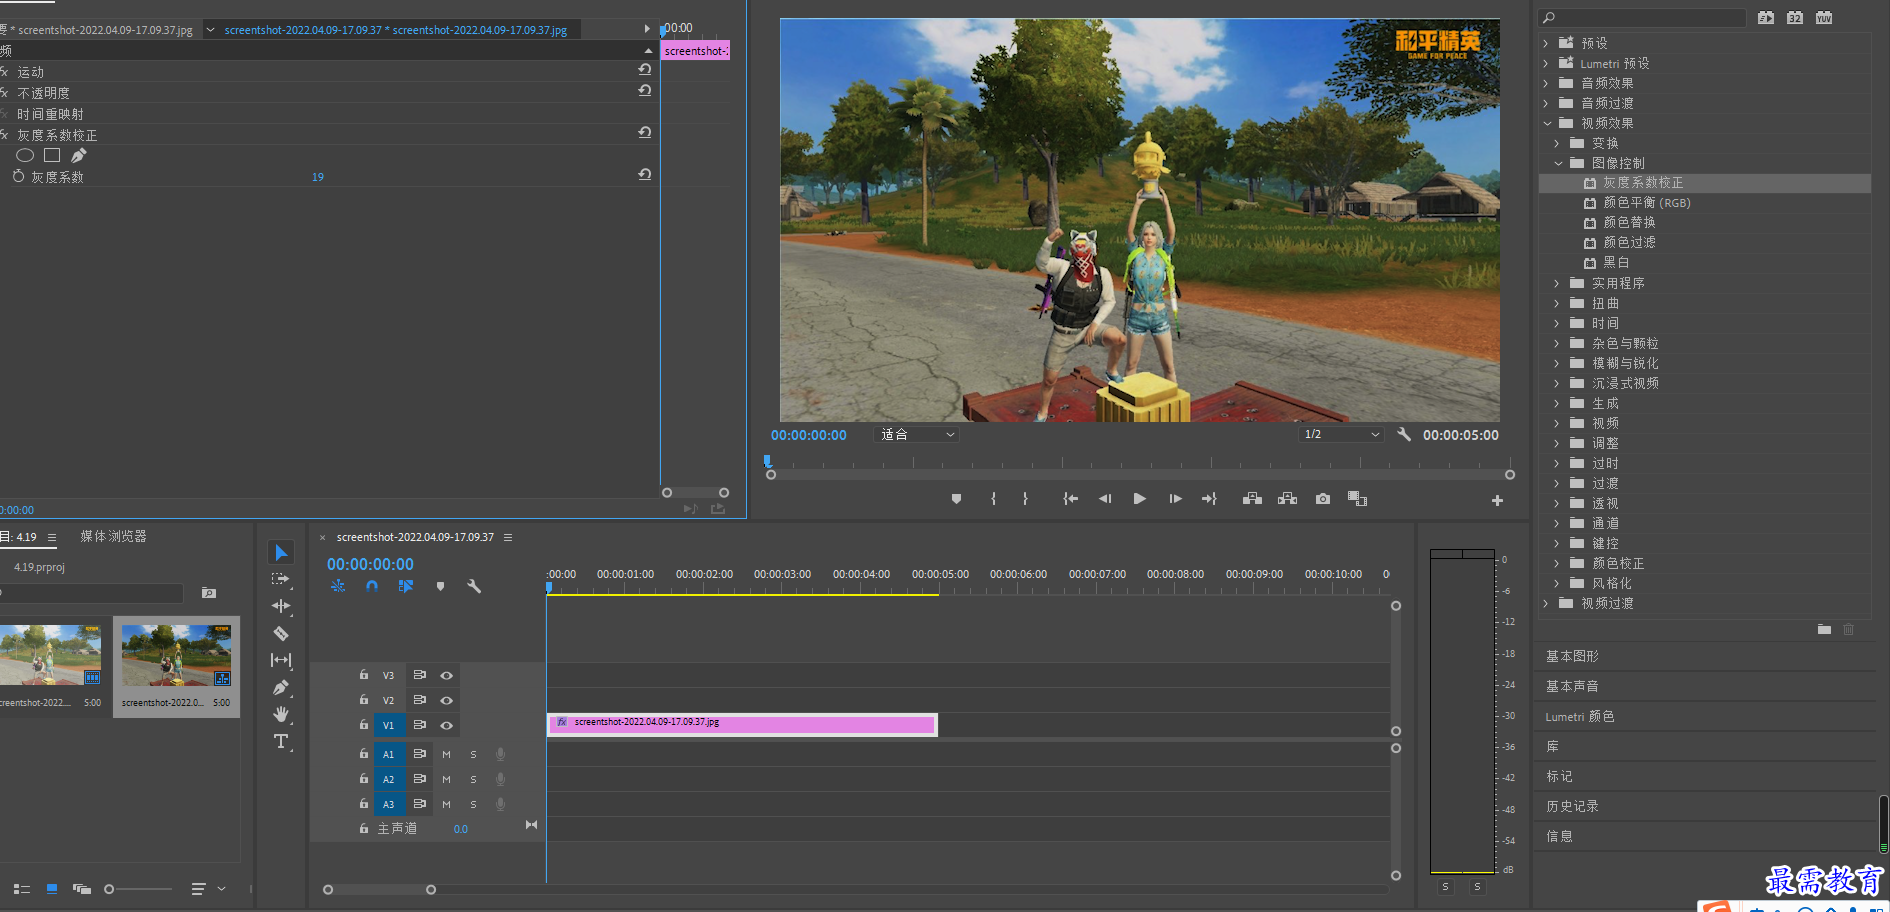Screen dimensions: 1890x912
Task: Select the Razor tool
Action: 281,633
